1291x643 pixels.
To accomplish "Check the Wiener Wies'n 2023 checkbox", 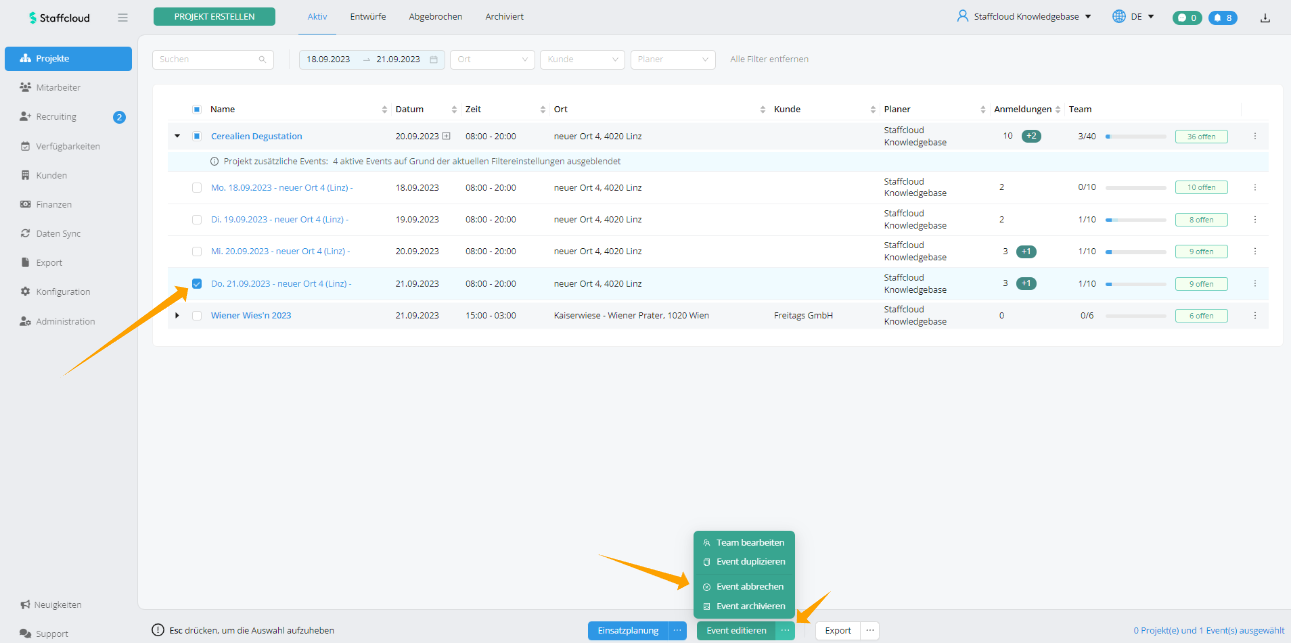I will click(x=197, y=315).
